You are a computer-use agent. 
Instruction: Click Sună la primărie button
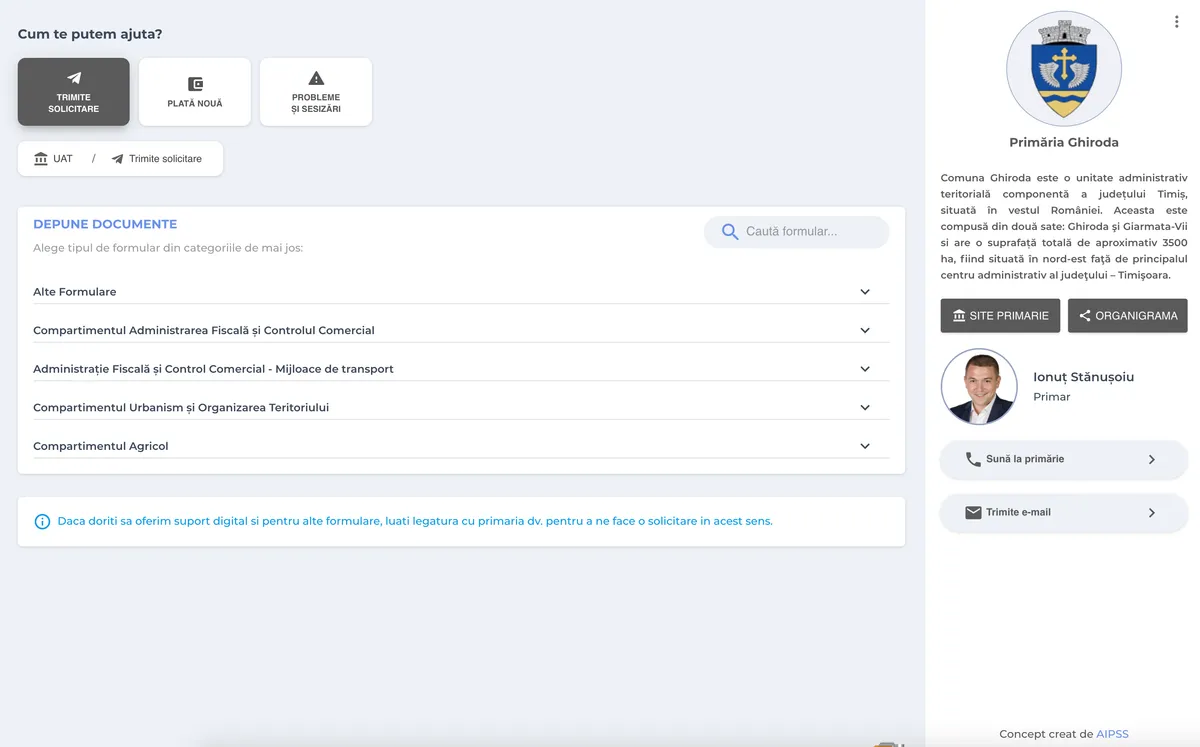tap(1064, 459)
